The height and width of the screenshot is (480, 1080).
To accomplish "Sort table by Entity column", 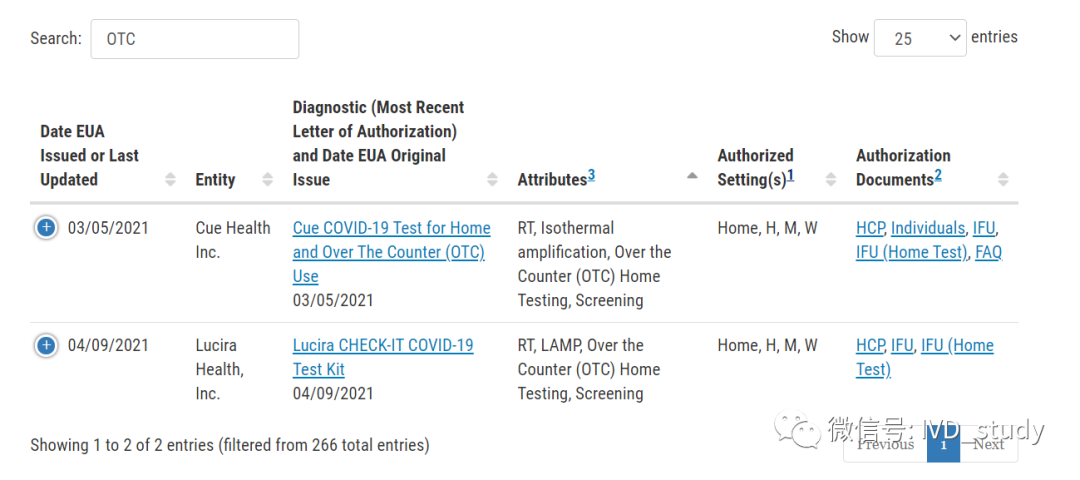I will [x=267, y=180].
